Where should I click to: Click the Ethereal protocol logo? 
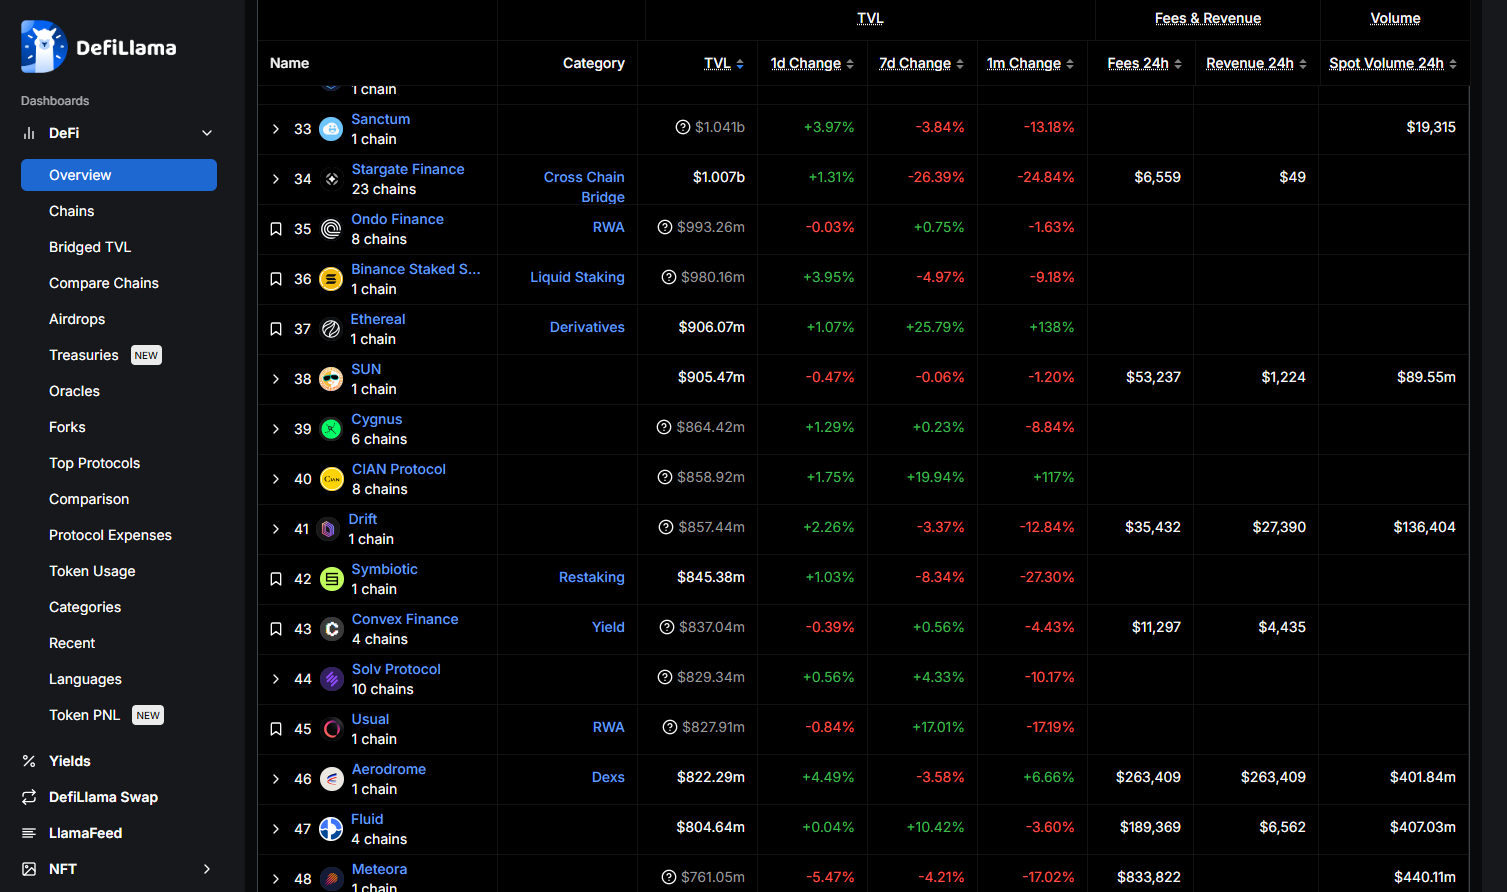(x=331, y=329)
